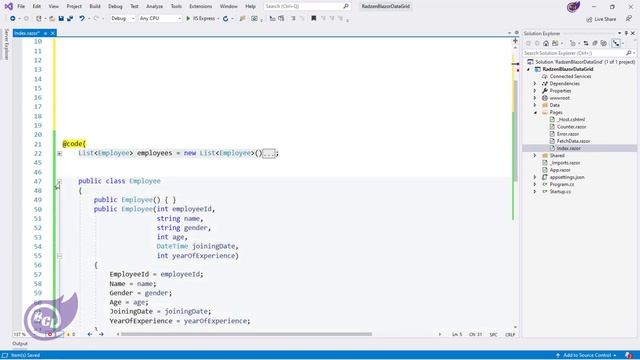Open FetchData.razor in Solution Explorer

(573, 141)
